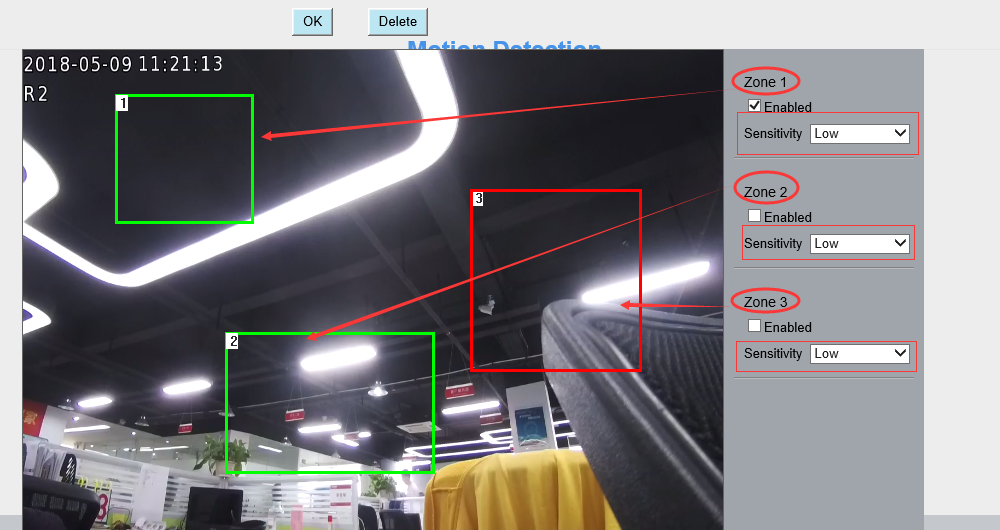The image size is (1000, 530).
Task: Click the timestamp 2018-05-09 11:21:13 overlay
Action: [x=123, y=64]
